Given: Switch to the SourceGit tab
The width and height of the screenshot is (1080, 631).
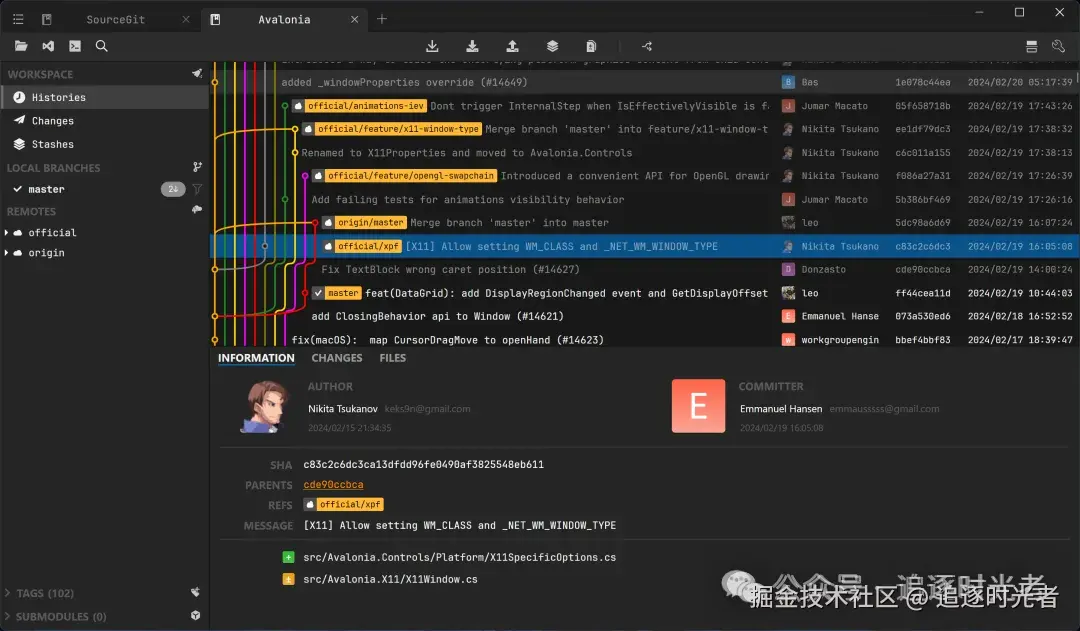Looking at the screenshot, I should click(x=116, y=19).
